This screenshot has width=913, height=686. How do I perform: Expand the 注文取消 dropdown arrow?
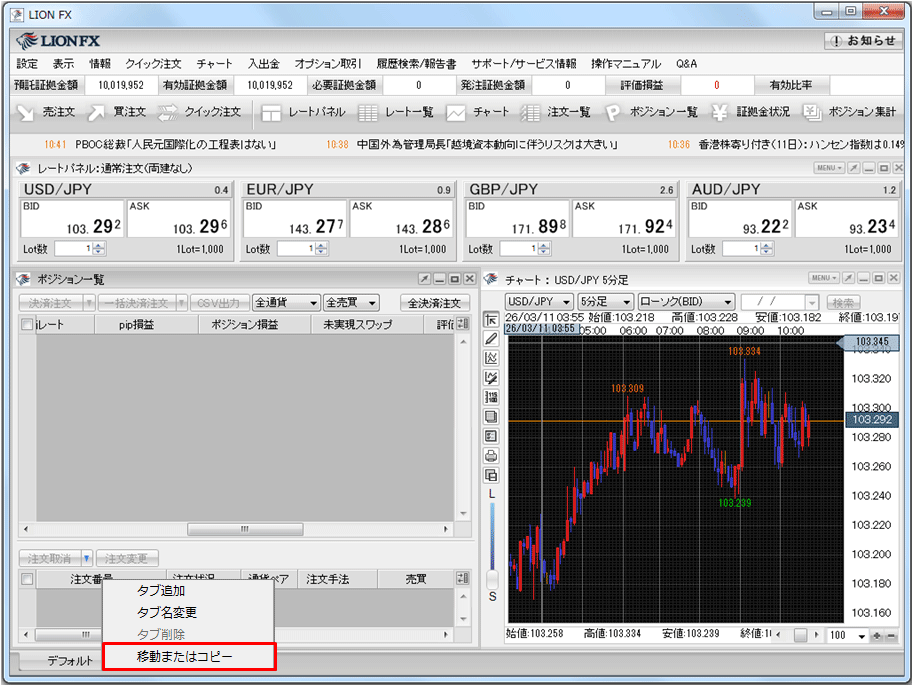click(87, 558)
